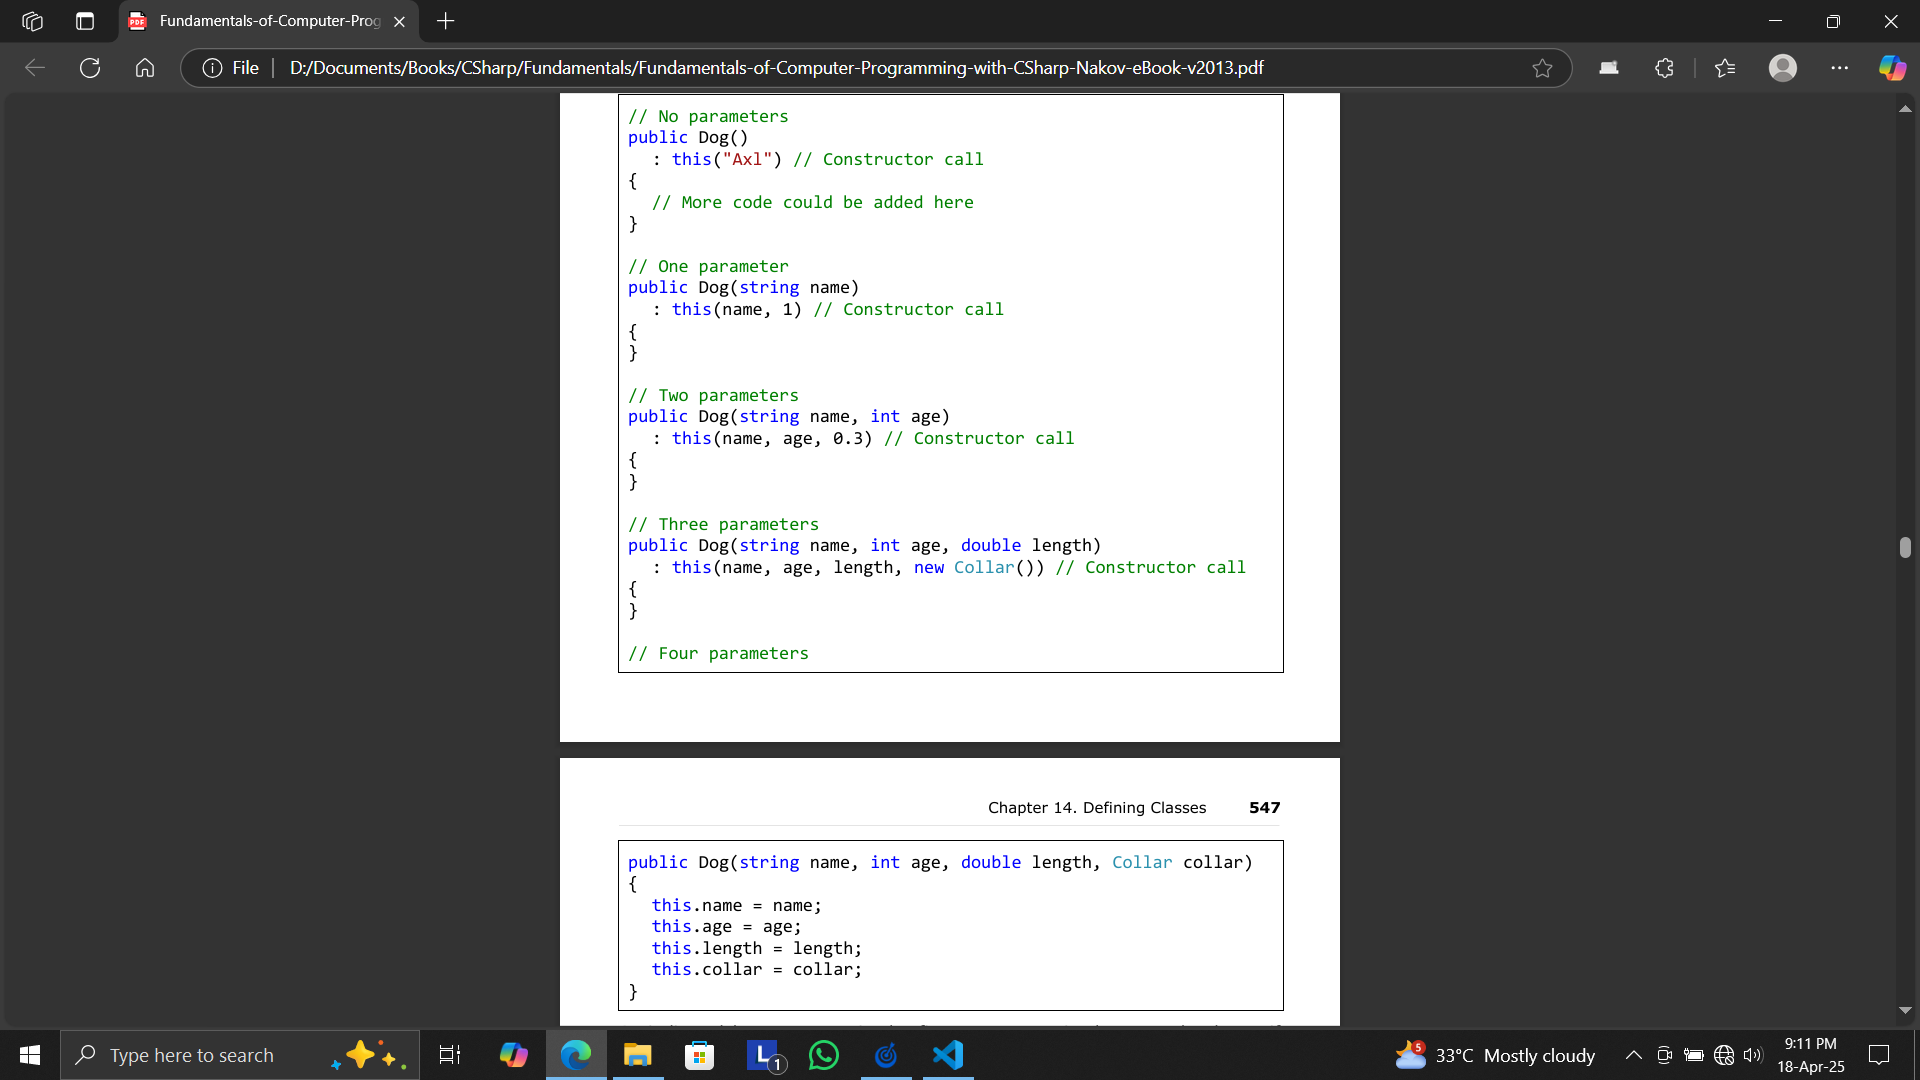Image resolution: width=1920 pixels, height=1080 pixels.
Task: Open the Windows Start menu
Action: [30, 1055]
